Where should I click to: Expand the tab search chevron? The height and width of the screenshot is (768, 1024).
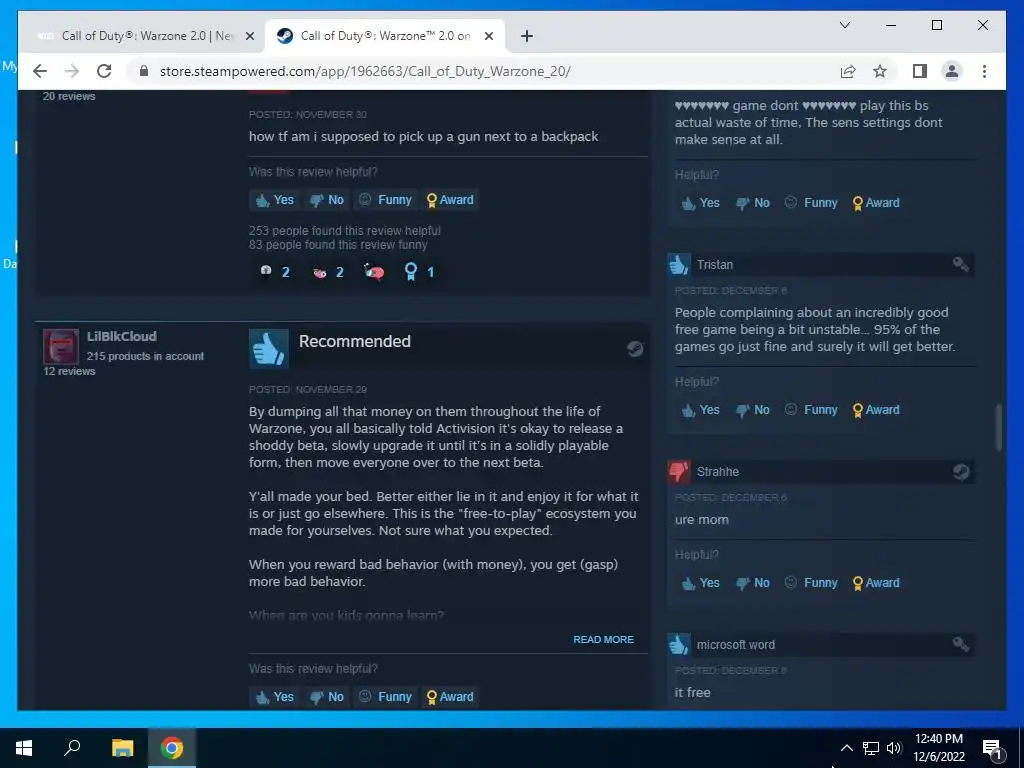click(844, 25)
